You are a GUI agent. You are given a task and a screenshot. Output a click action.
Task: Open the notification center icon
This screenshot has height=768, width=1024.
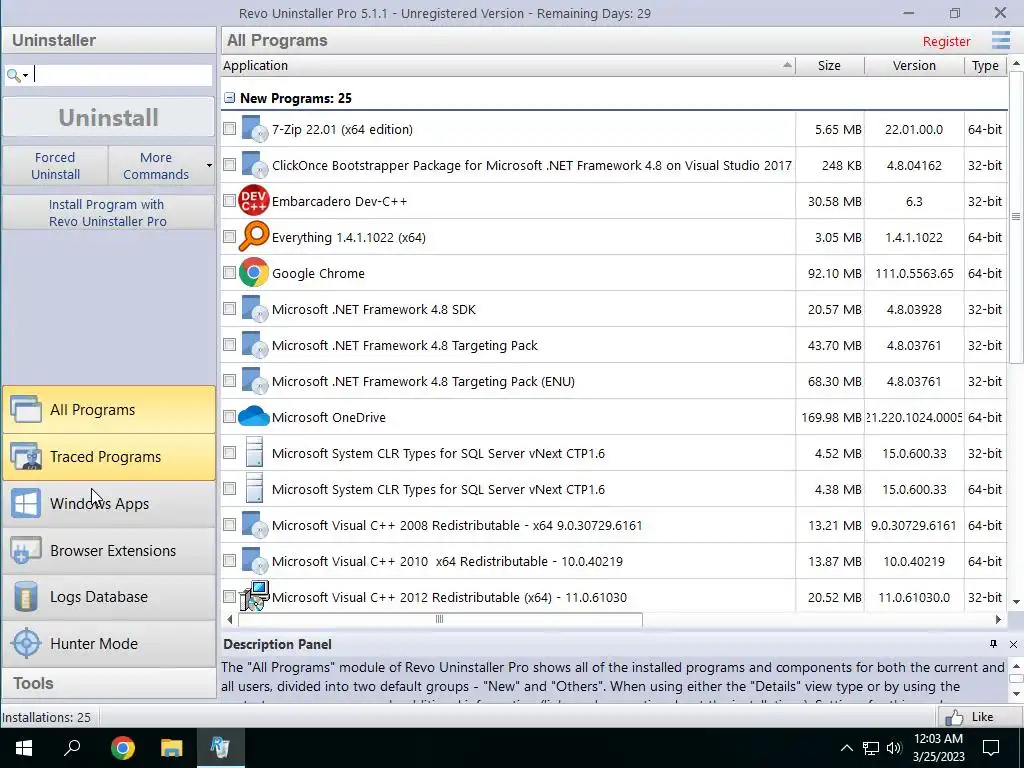click(991, 748)
